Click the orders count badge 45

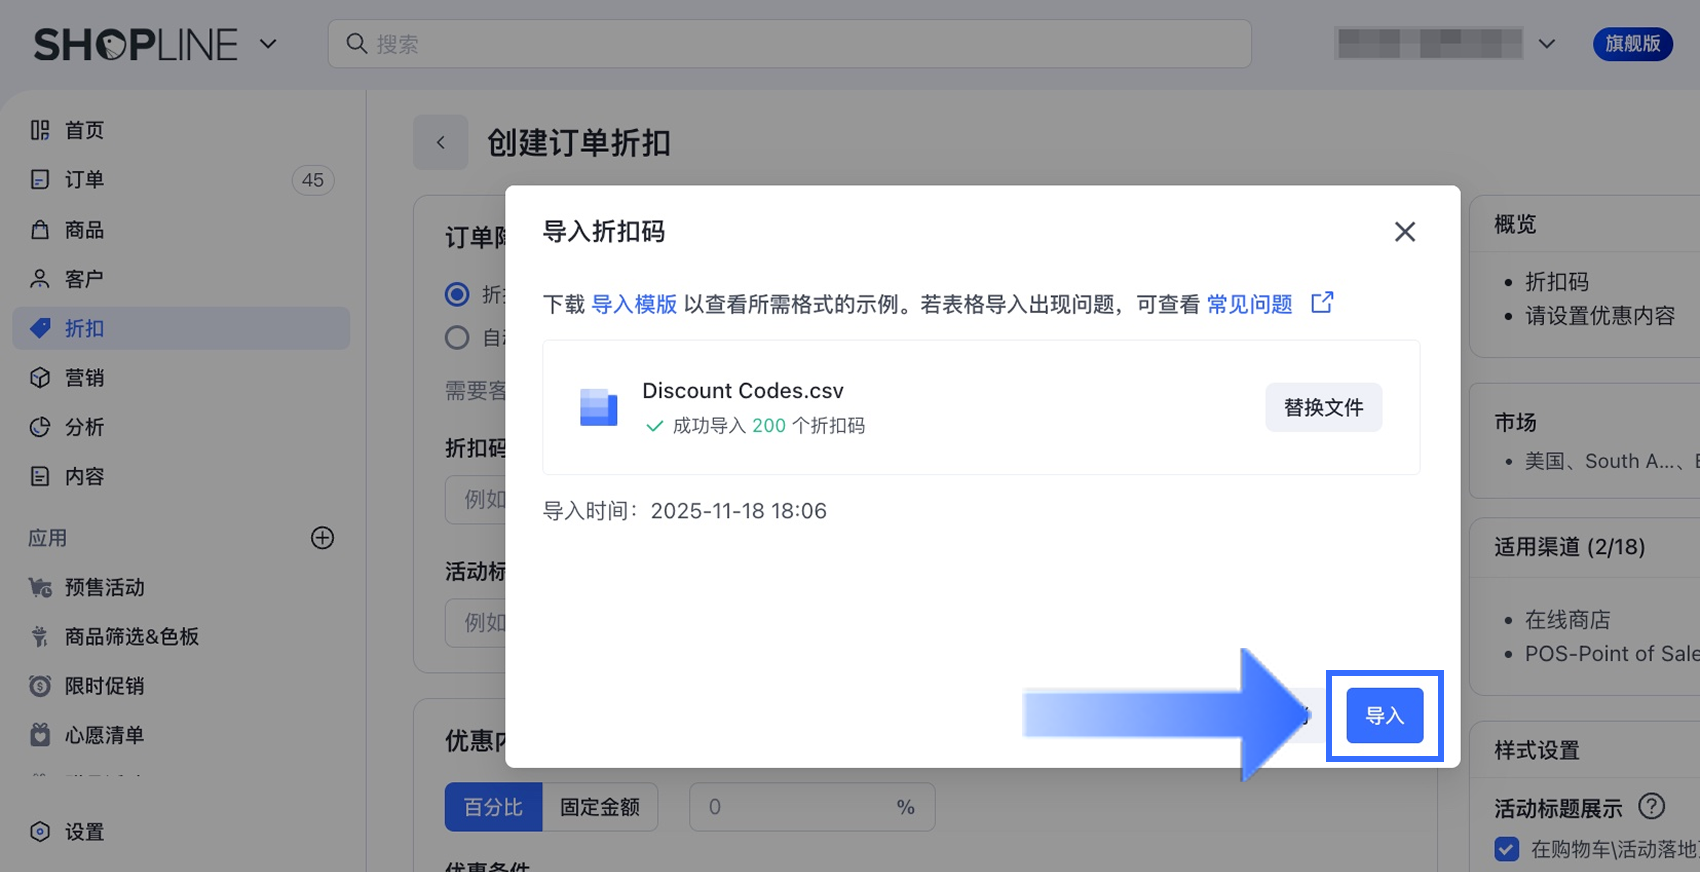pos(313,180)
